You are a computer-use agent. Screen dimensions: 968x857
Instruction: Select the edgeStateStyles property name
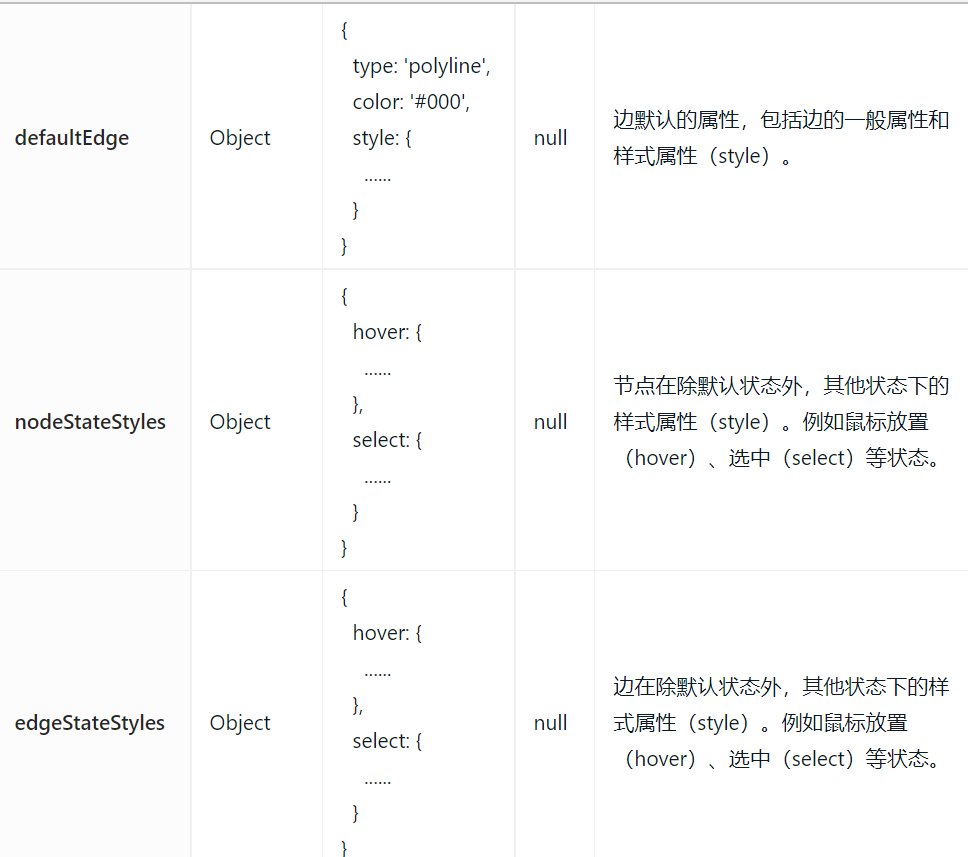pos(90,722)
